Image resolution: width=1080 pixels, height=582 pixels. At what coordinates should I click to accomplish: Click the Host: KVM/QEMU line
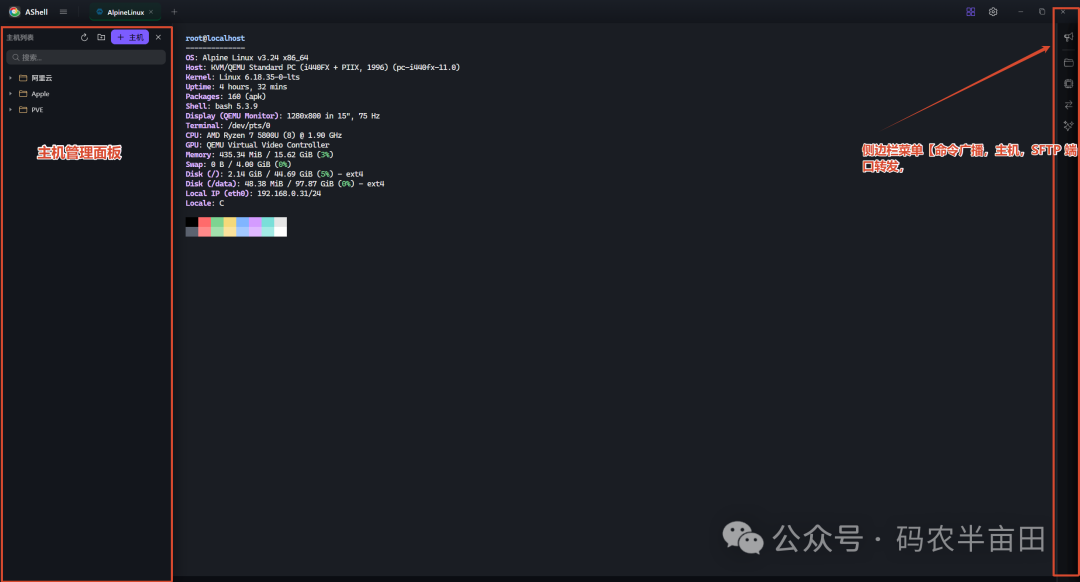click(x=322, y=67)
